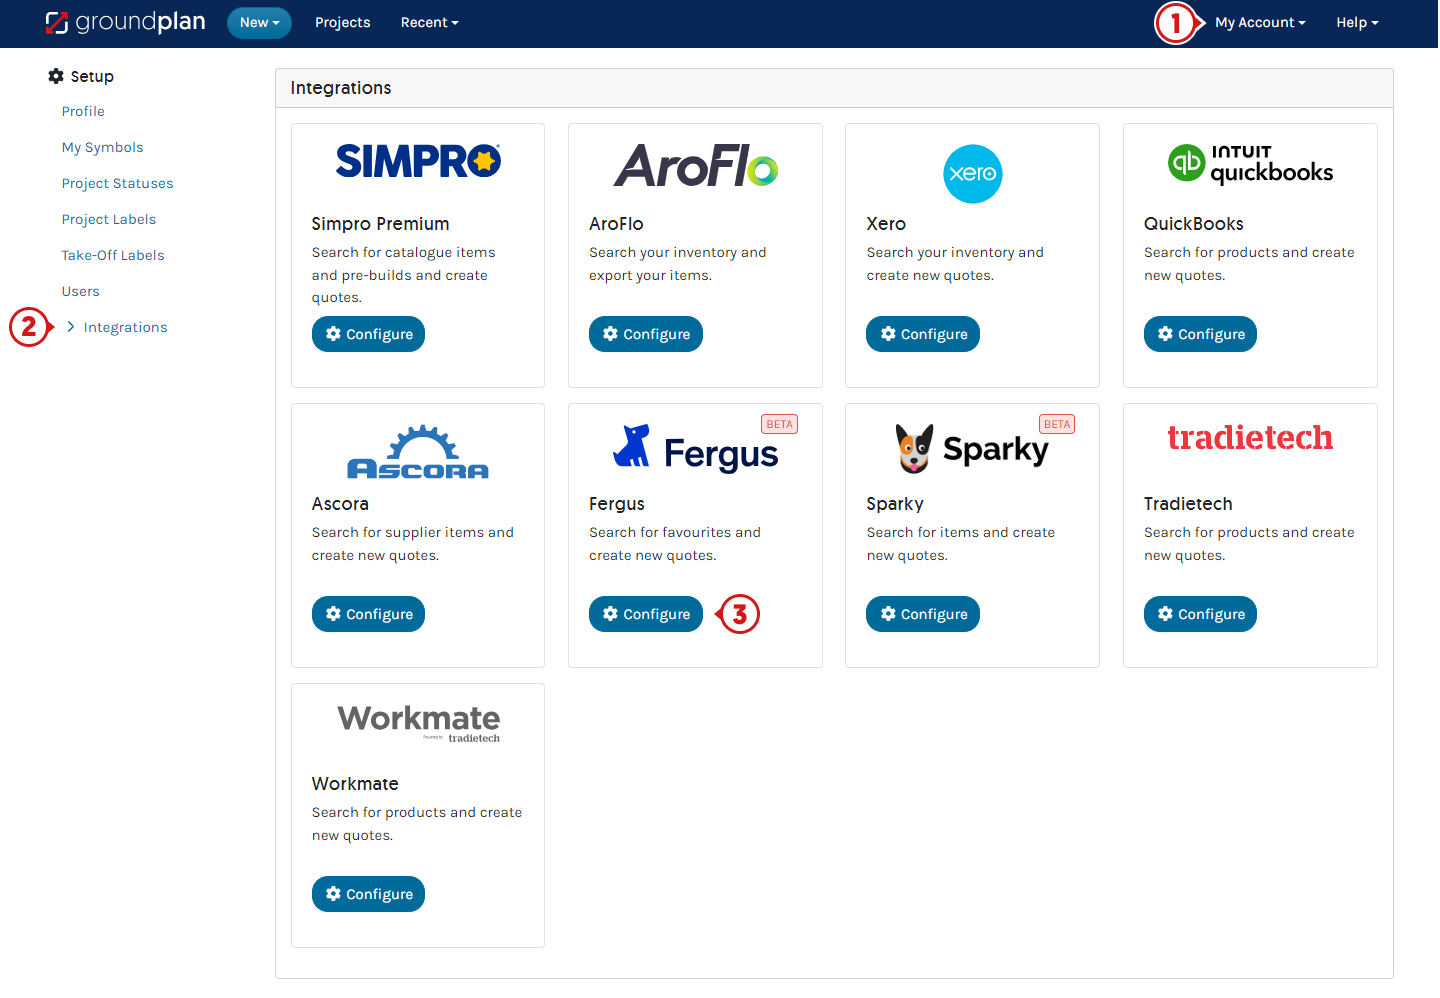
Task: Click the Setup sidebar heading
Action: pos(92,76)
